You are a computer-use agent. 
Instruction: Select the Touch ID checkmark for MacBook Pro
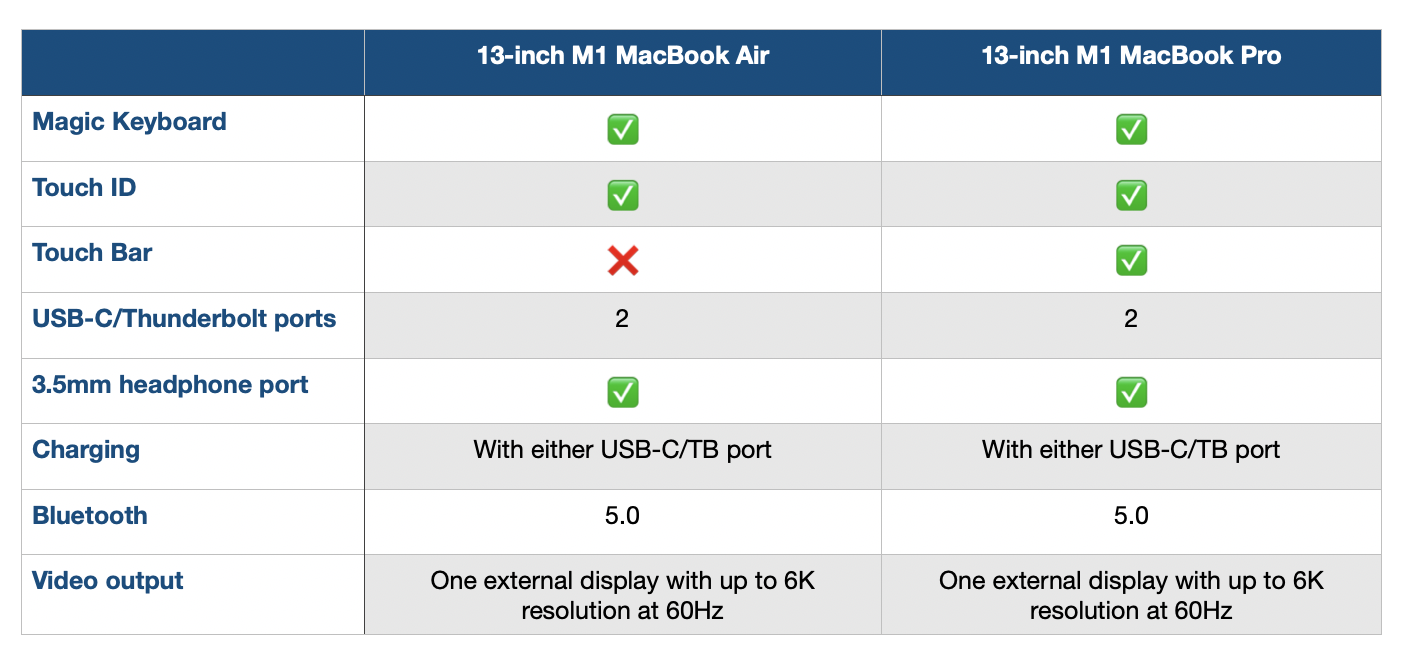[x=1131, y=195]
